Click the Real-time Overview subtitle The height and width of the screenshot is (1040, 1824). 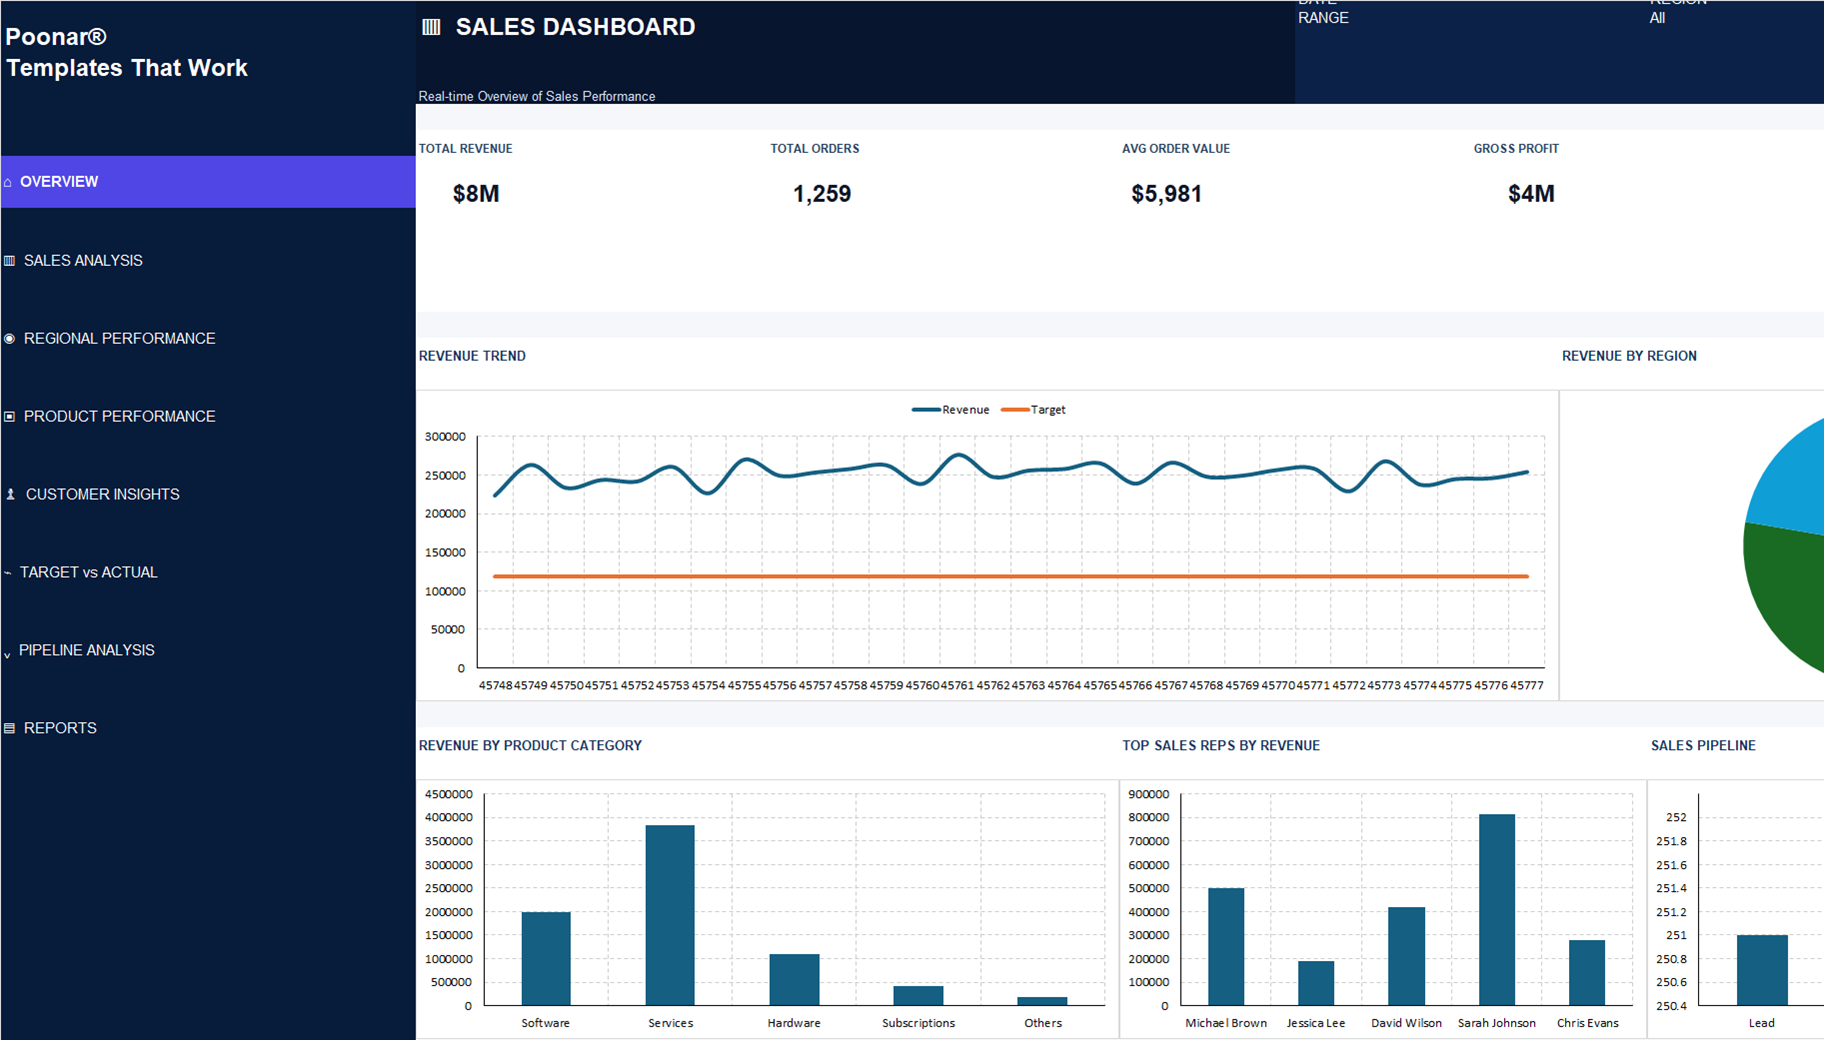pyautogui.click(x=537, y=97)
